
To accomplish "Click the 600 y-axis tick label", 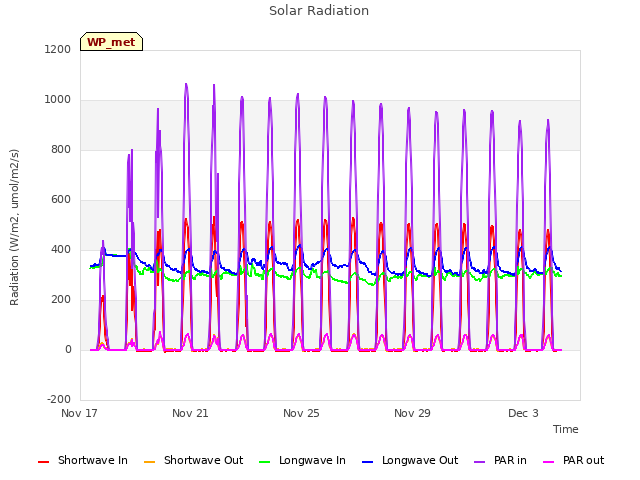I will click(61, 200).
